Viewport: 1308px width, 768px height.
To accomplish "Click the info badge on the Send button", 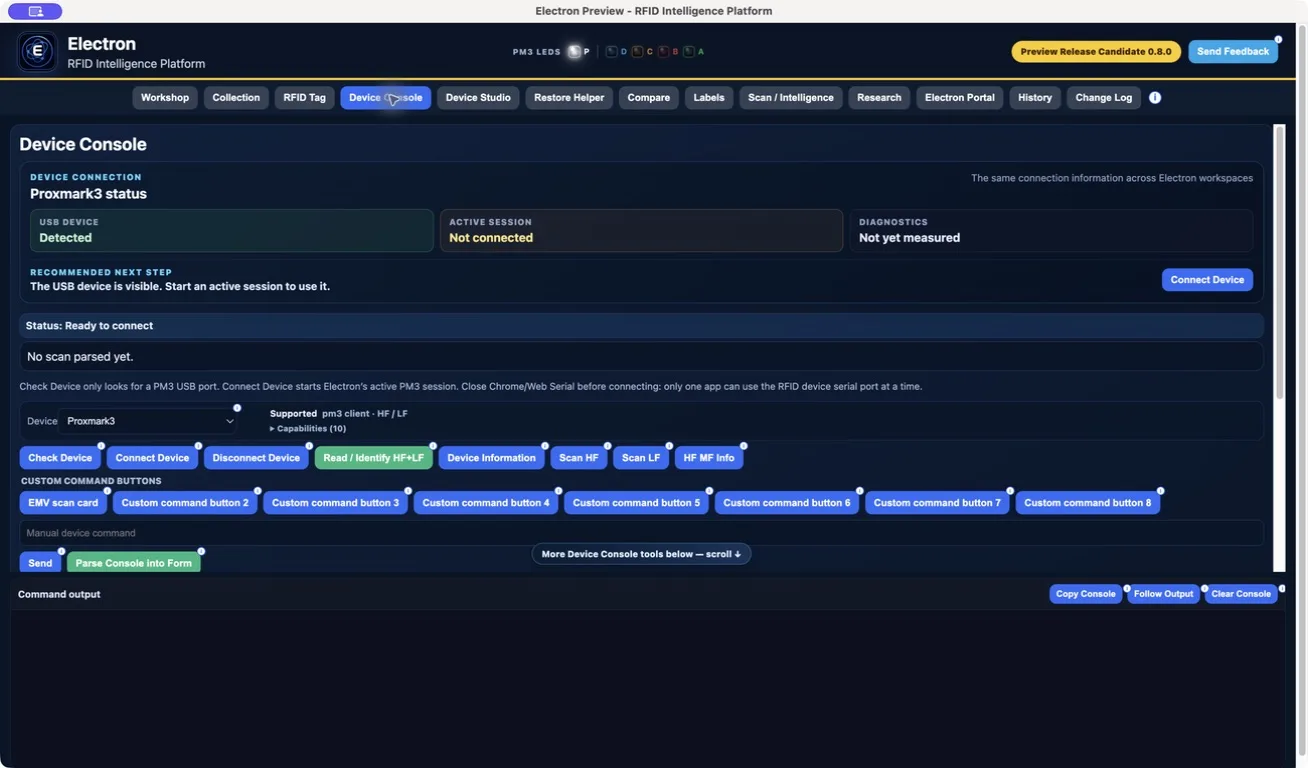I will point(61,551).
